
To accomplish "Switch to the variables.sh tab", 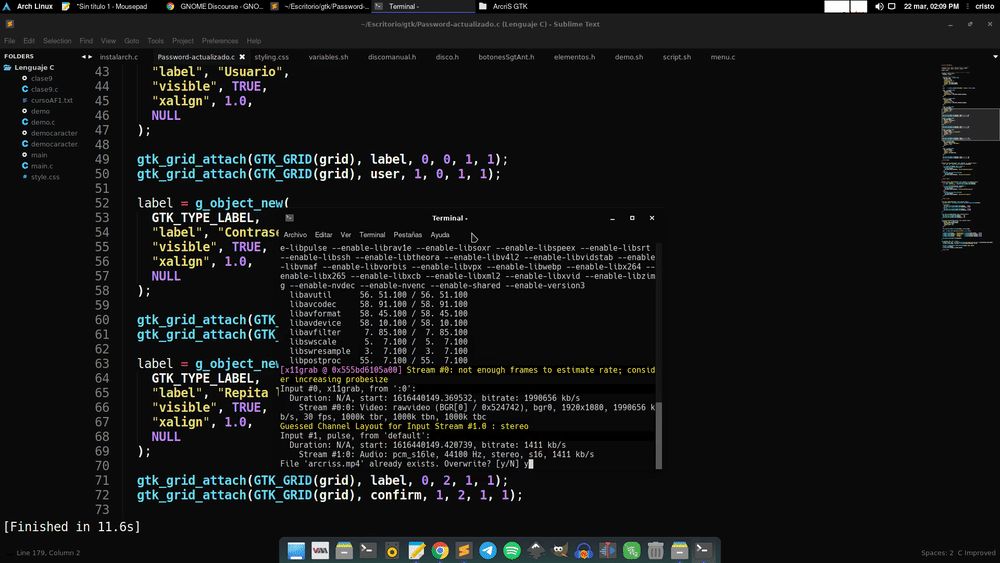I will (x=328, y=57).
